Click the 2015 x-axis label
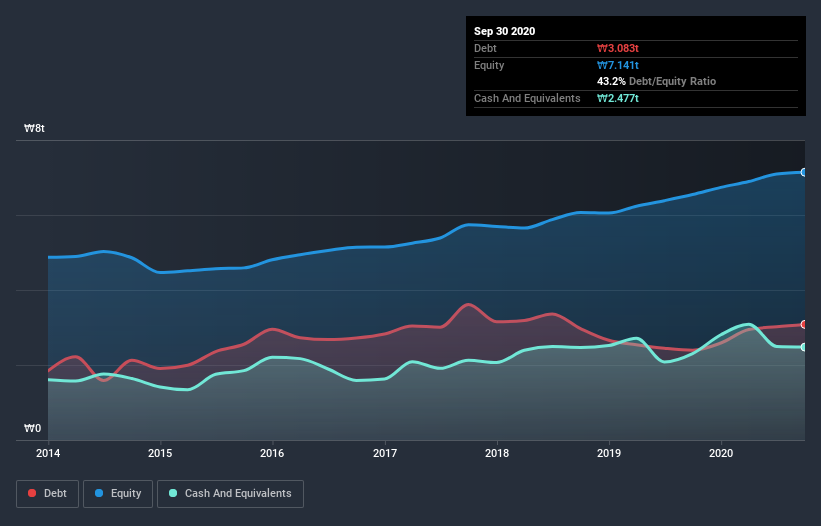The image size is (821, 526). point(160,453)
